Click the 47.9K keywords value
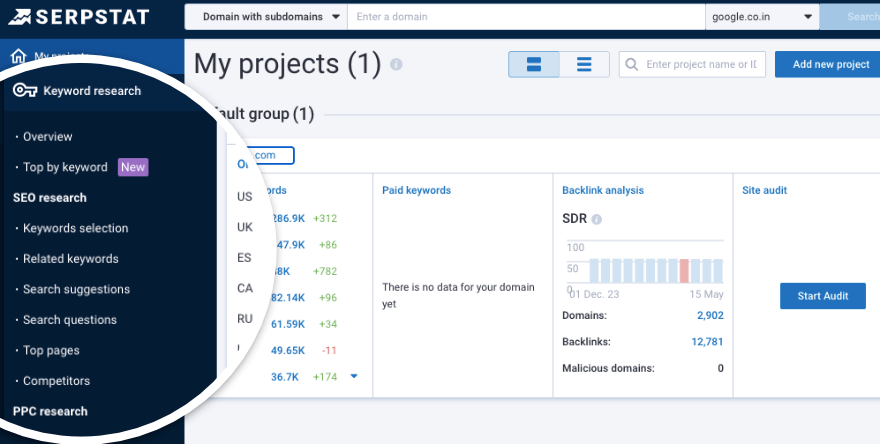Image resolution: width=880 pixels, height=444 pixels. point(291,245)
